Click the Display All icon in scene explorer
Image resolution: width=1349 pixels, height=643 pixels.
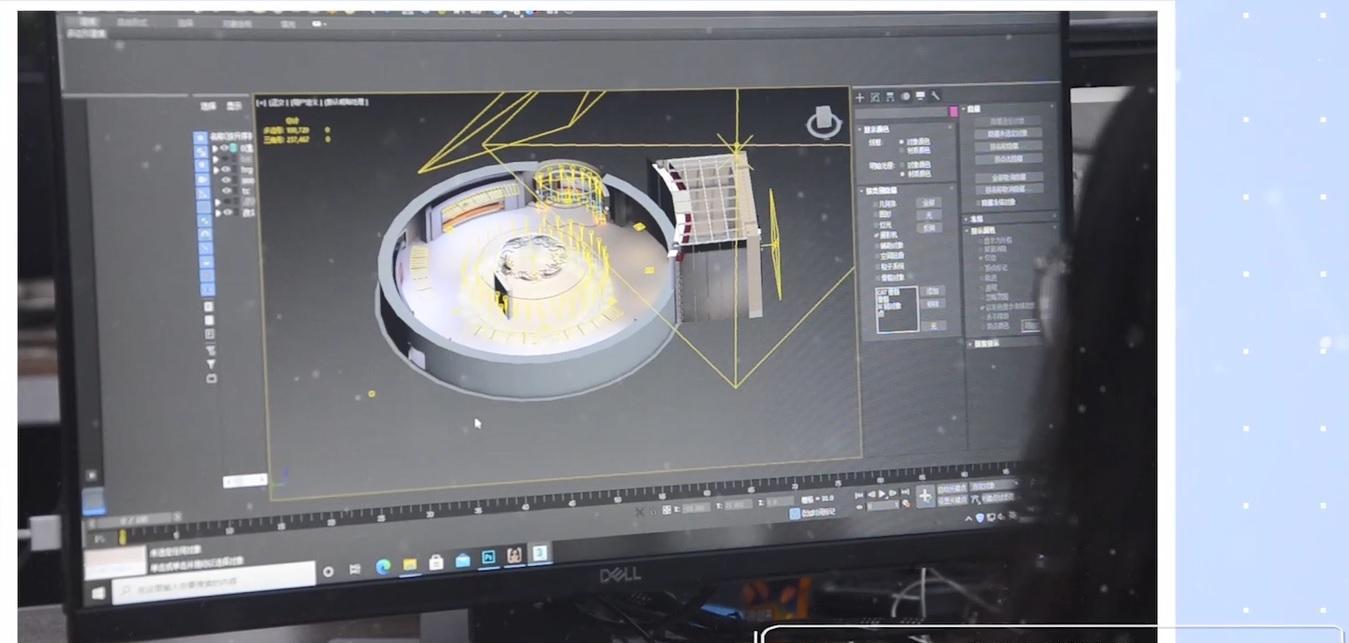[x=209, y=307]
